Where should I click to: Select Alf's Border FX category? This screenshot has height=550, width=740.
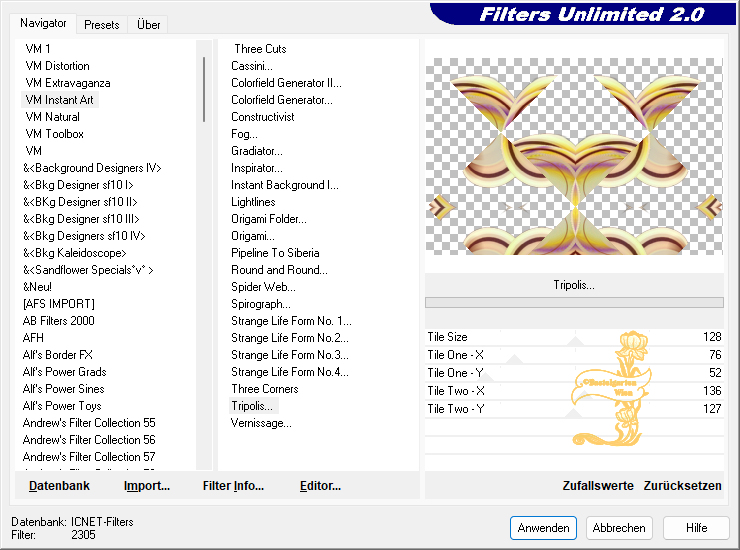(x=58, y=355)
